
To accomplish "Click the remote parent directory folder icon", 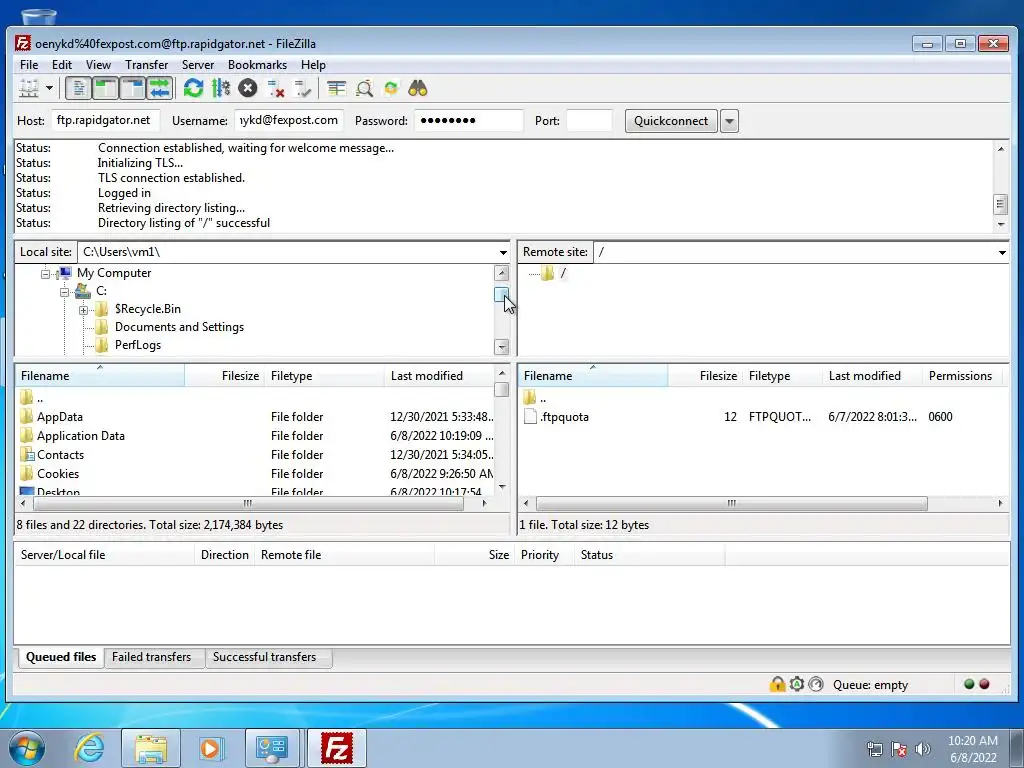I will point(530,397).
